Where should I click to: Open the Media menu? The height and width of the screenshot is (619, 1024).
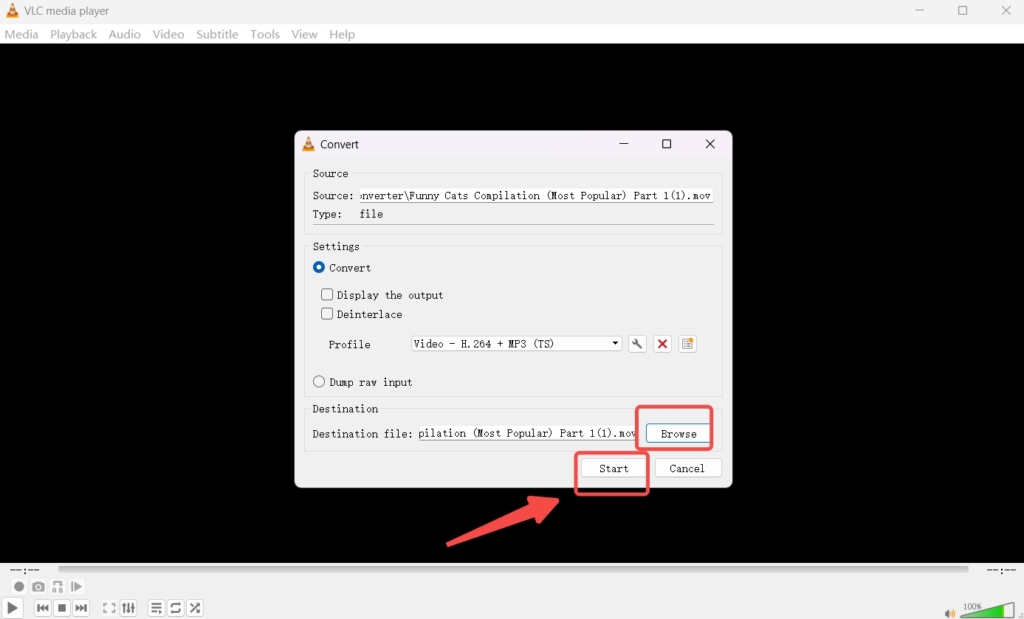[x=21, y=33]
